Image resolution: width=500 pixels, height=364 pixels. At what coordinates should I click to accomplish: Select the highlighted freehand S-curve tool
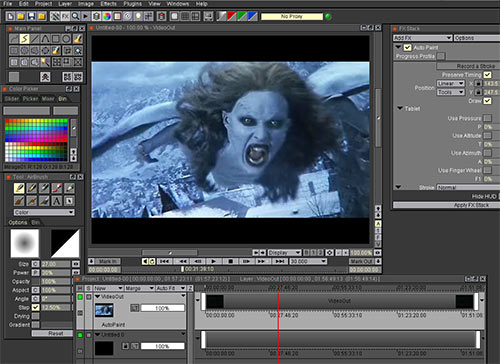tap(24, 39)
